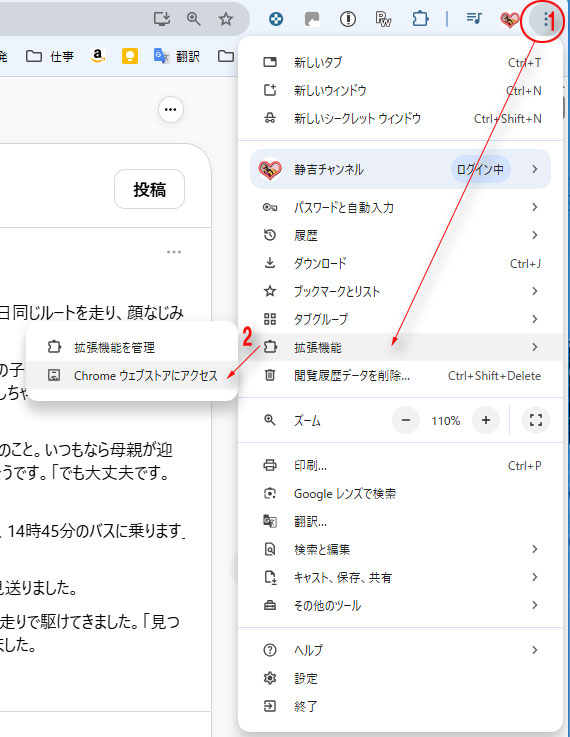Select 新しいウィンドウ menu item
The height and width of the screenshot is (737, 570).
[400, 90]
